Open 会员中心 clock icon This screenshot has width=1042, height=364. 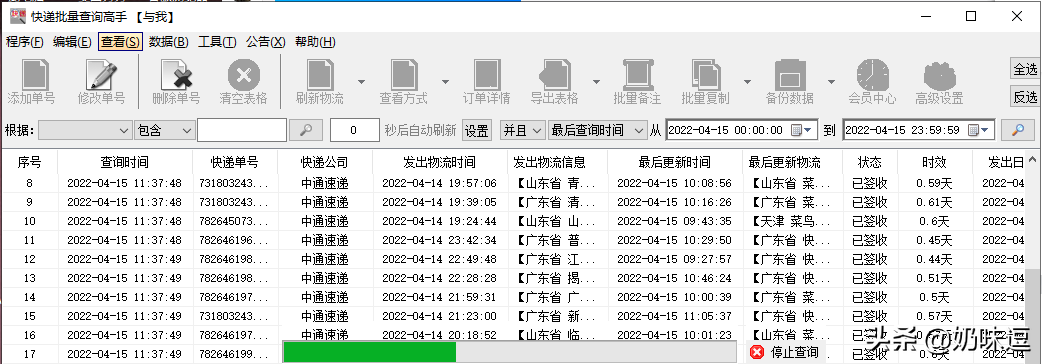pyautogui.click(x=873, y=74)
